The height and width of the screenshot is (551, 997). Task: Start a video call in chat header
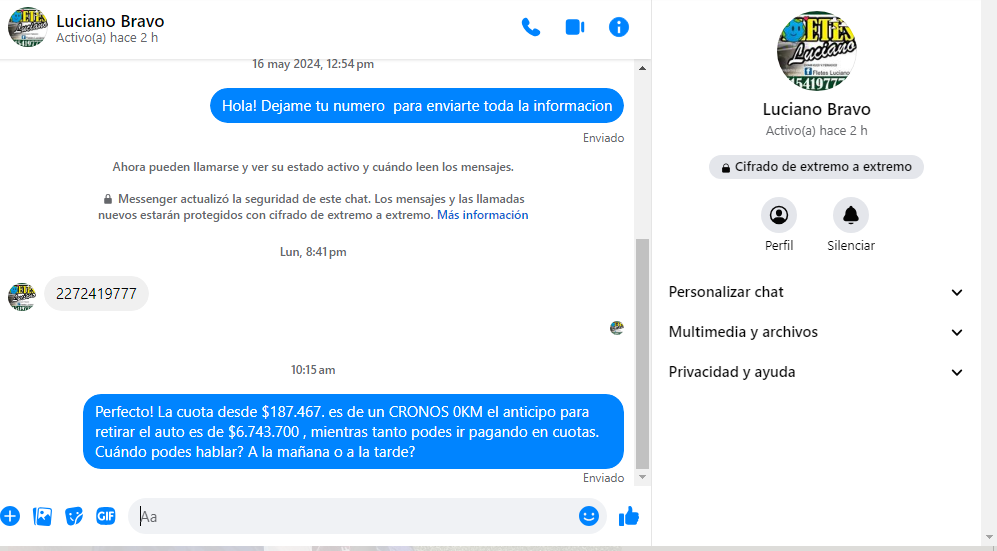575,27
